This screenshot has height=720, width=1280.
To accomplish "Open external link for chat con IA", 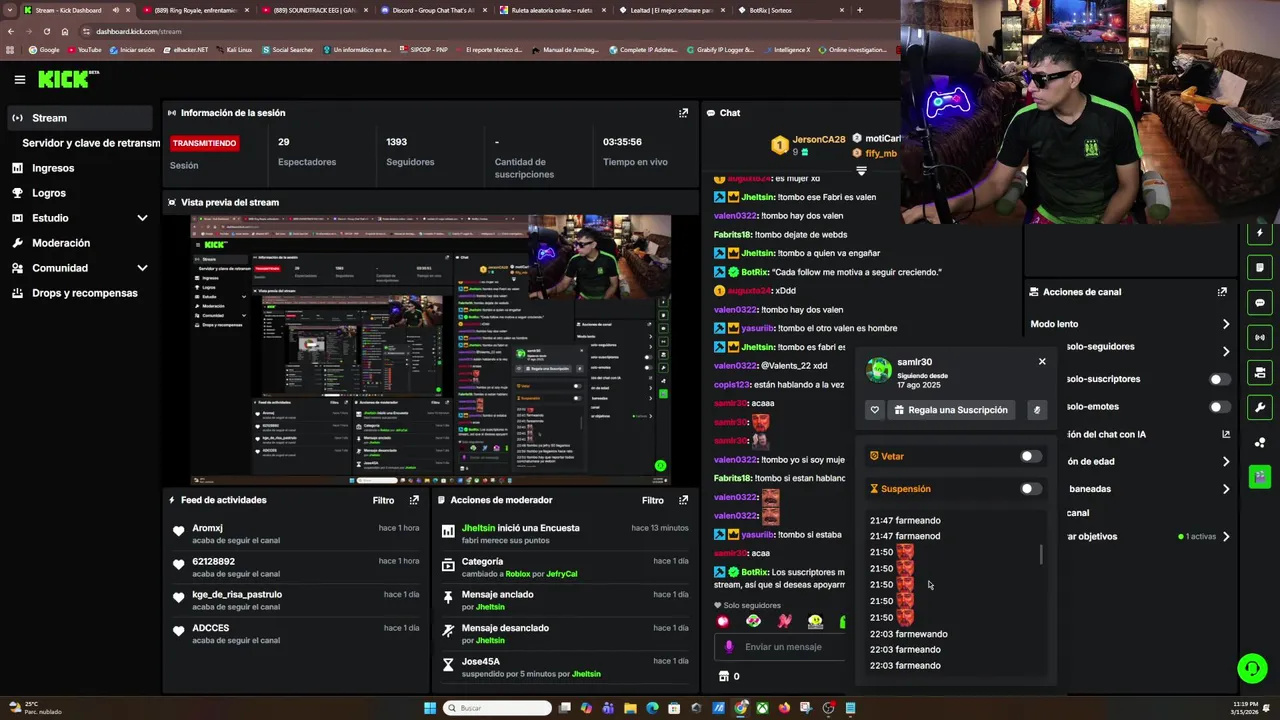I will [1226, 434].
